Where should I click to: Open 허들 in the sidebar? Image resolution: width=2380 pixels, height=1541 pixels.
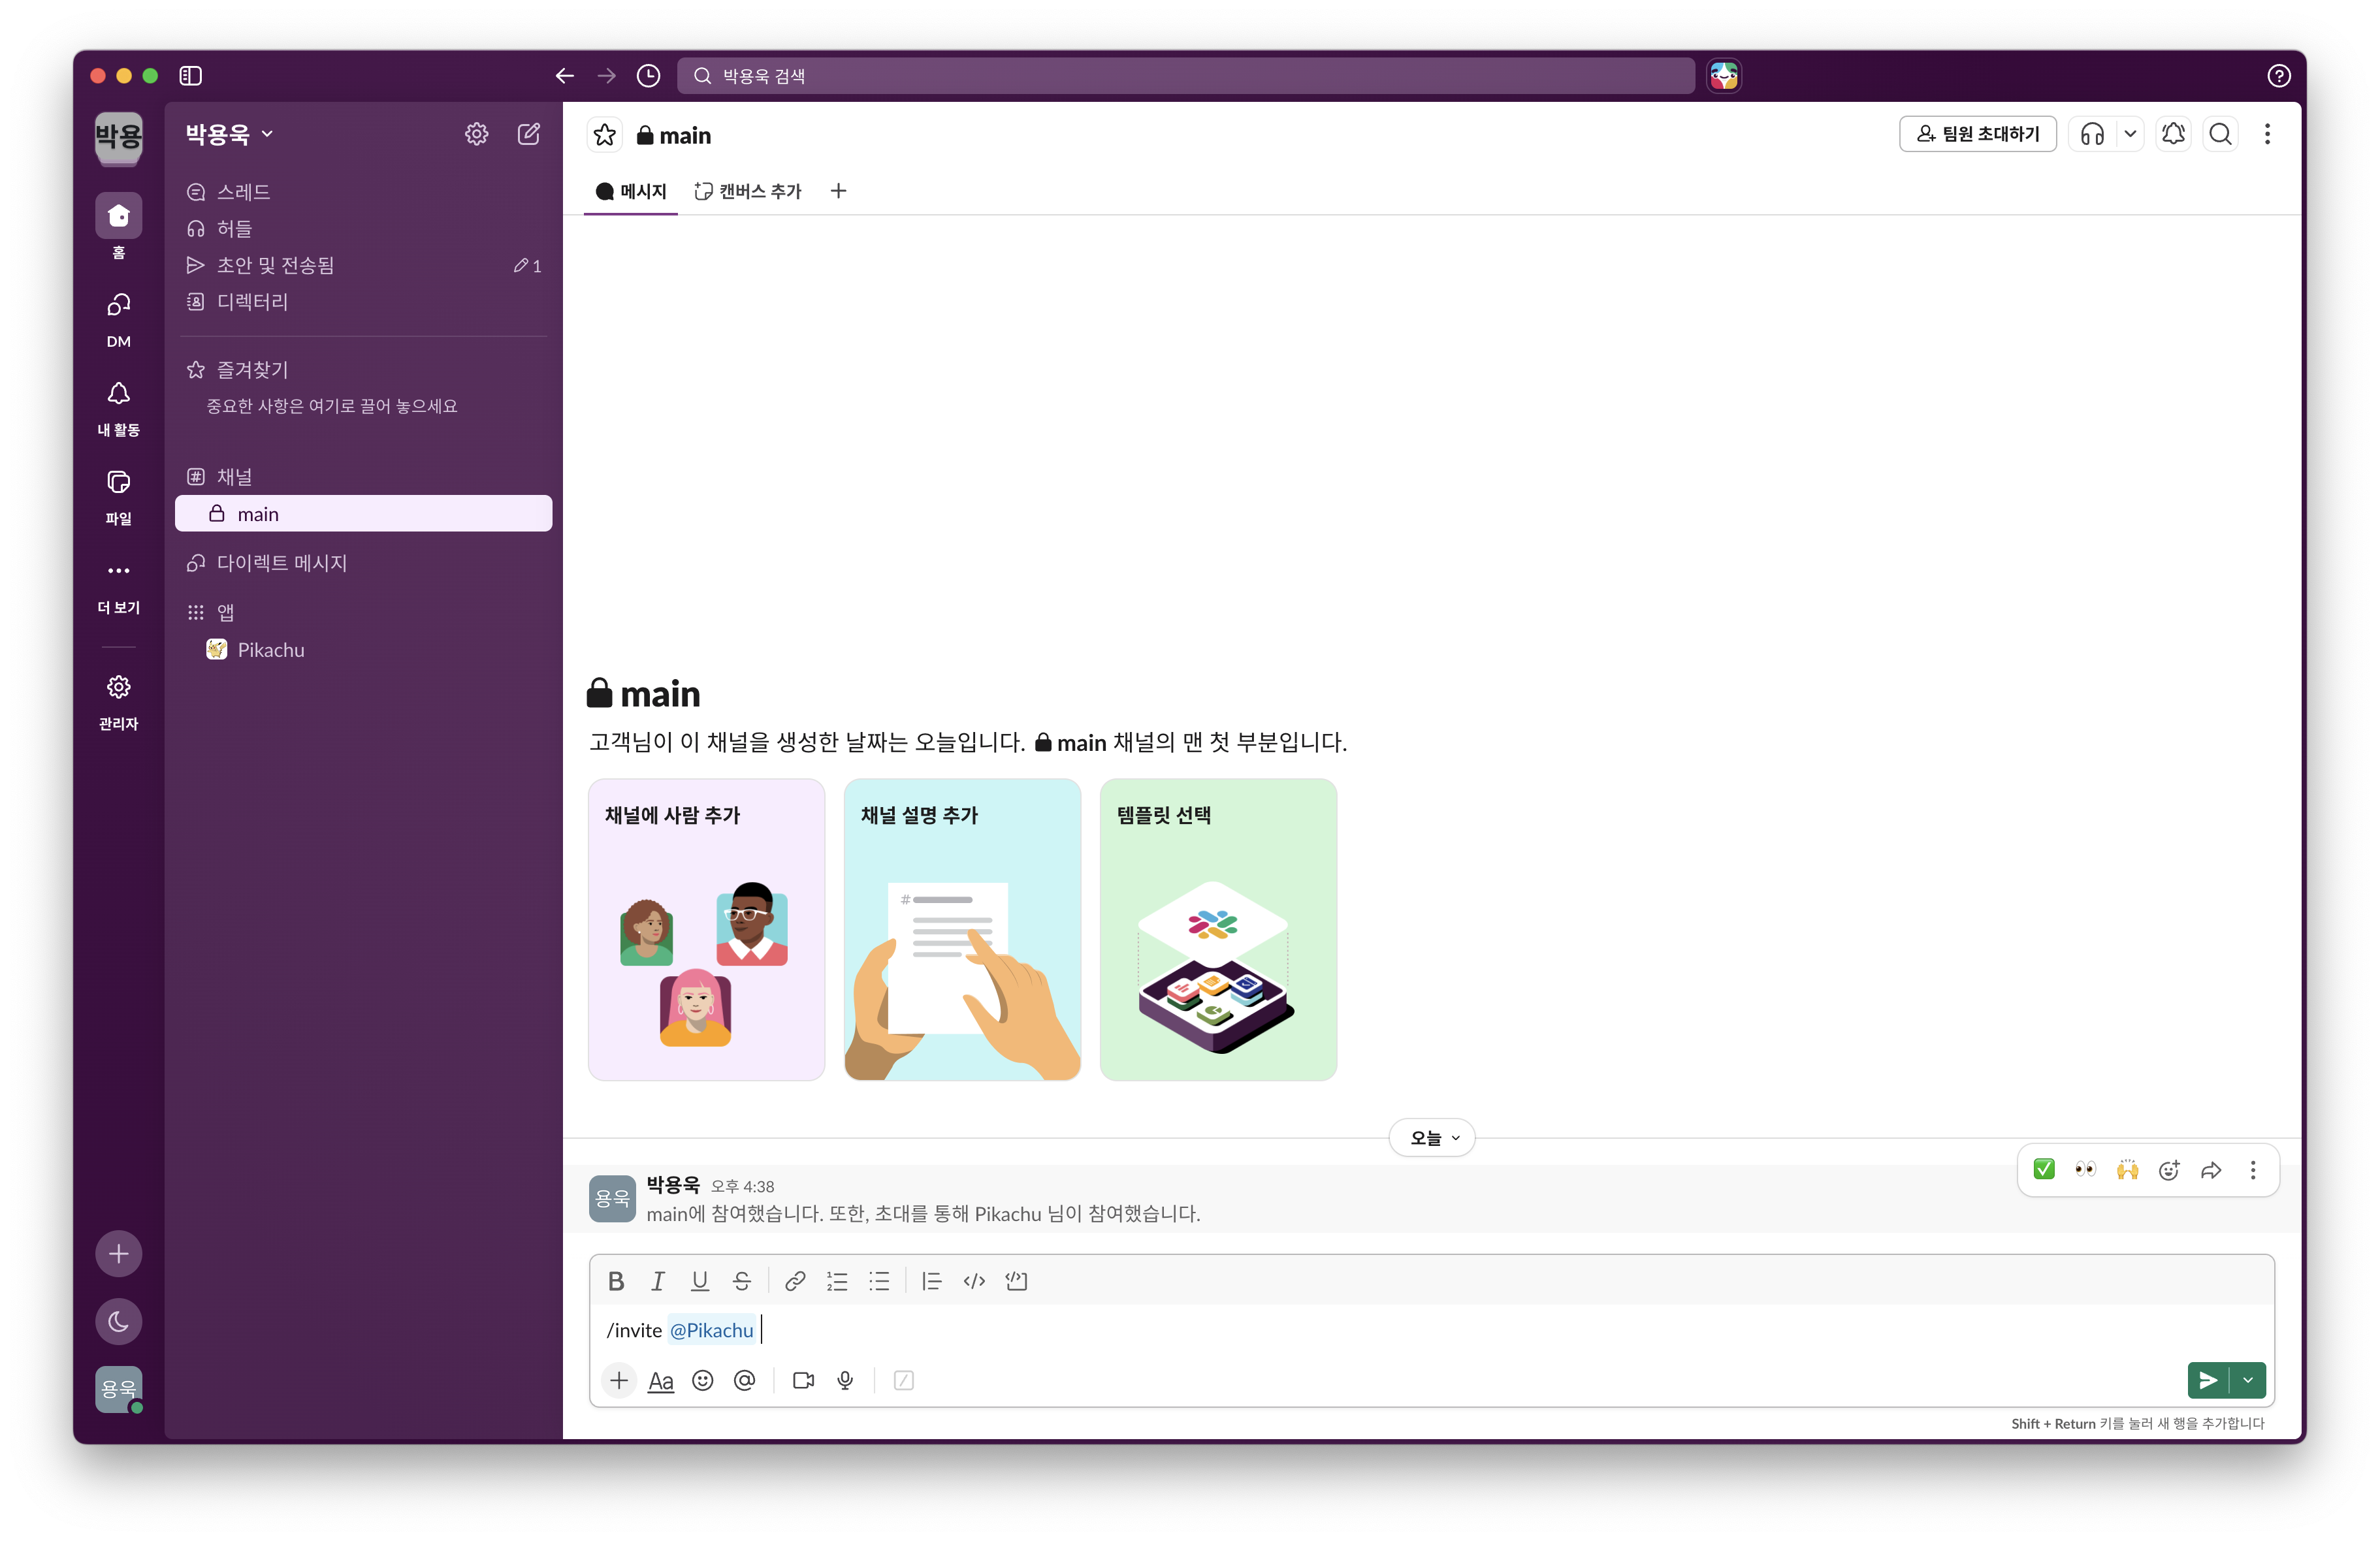364,229
